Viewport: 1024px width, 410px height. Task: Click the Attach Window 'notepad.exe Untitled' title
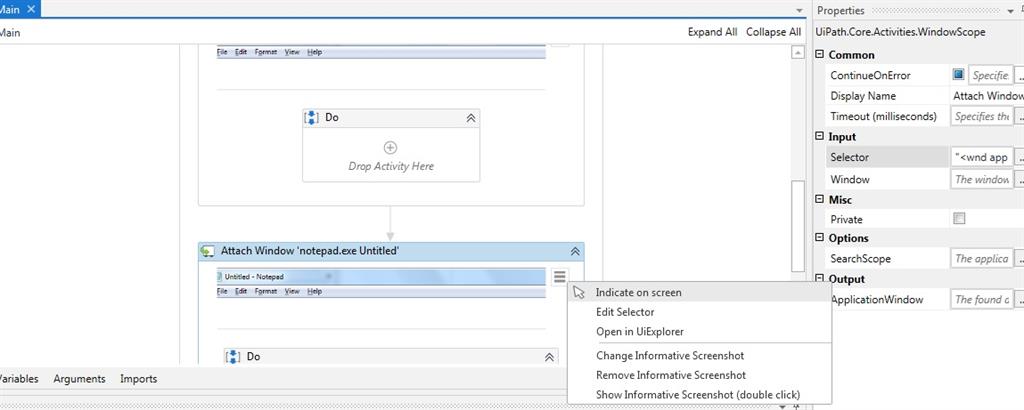310,251
